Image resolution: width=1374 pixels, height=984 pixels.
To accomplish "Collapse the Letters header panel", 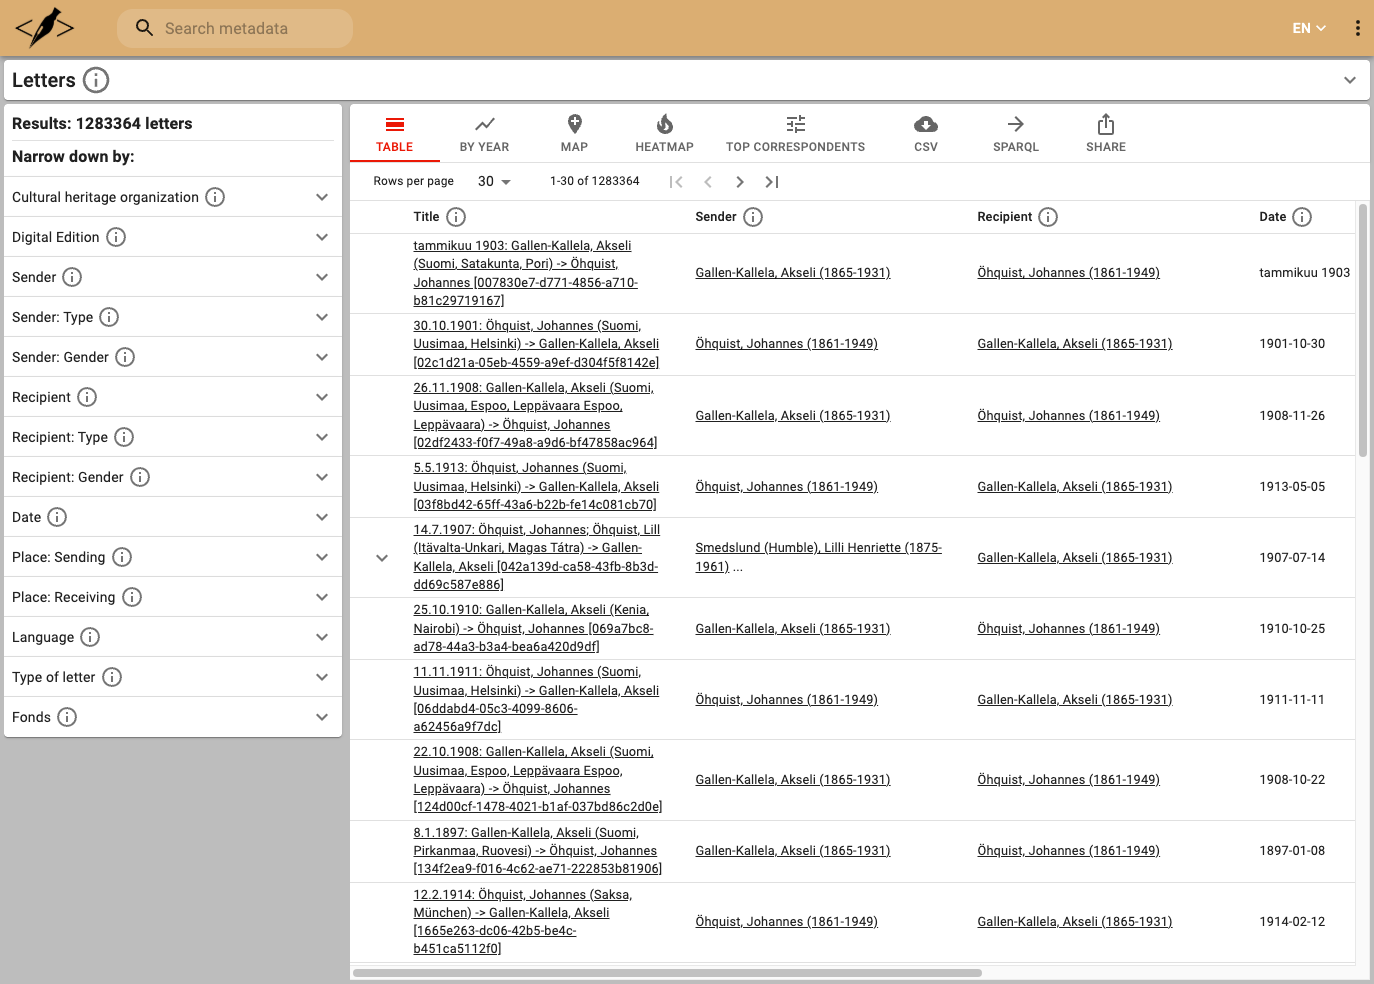I will point(1350,80).
